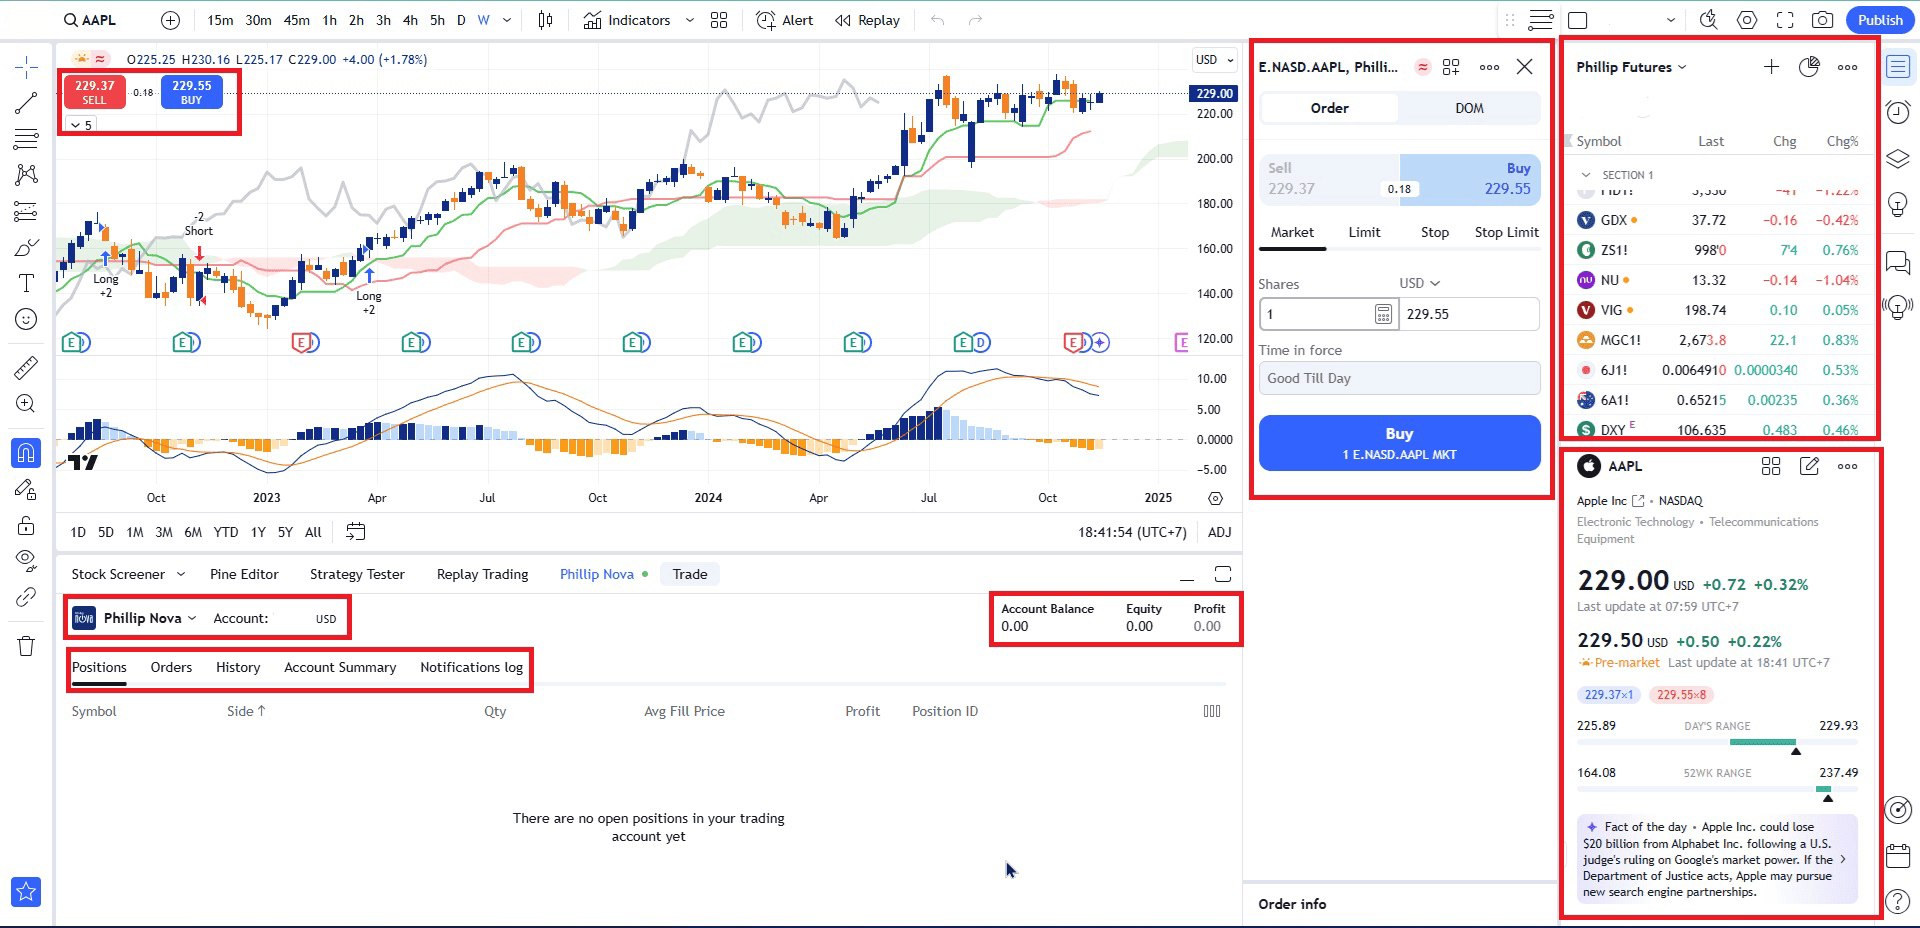Select the Stop Limit order type
The width and height of the screenshot is (1920, 928).
tap(1506, 232)
